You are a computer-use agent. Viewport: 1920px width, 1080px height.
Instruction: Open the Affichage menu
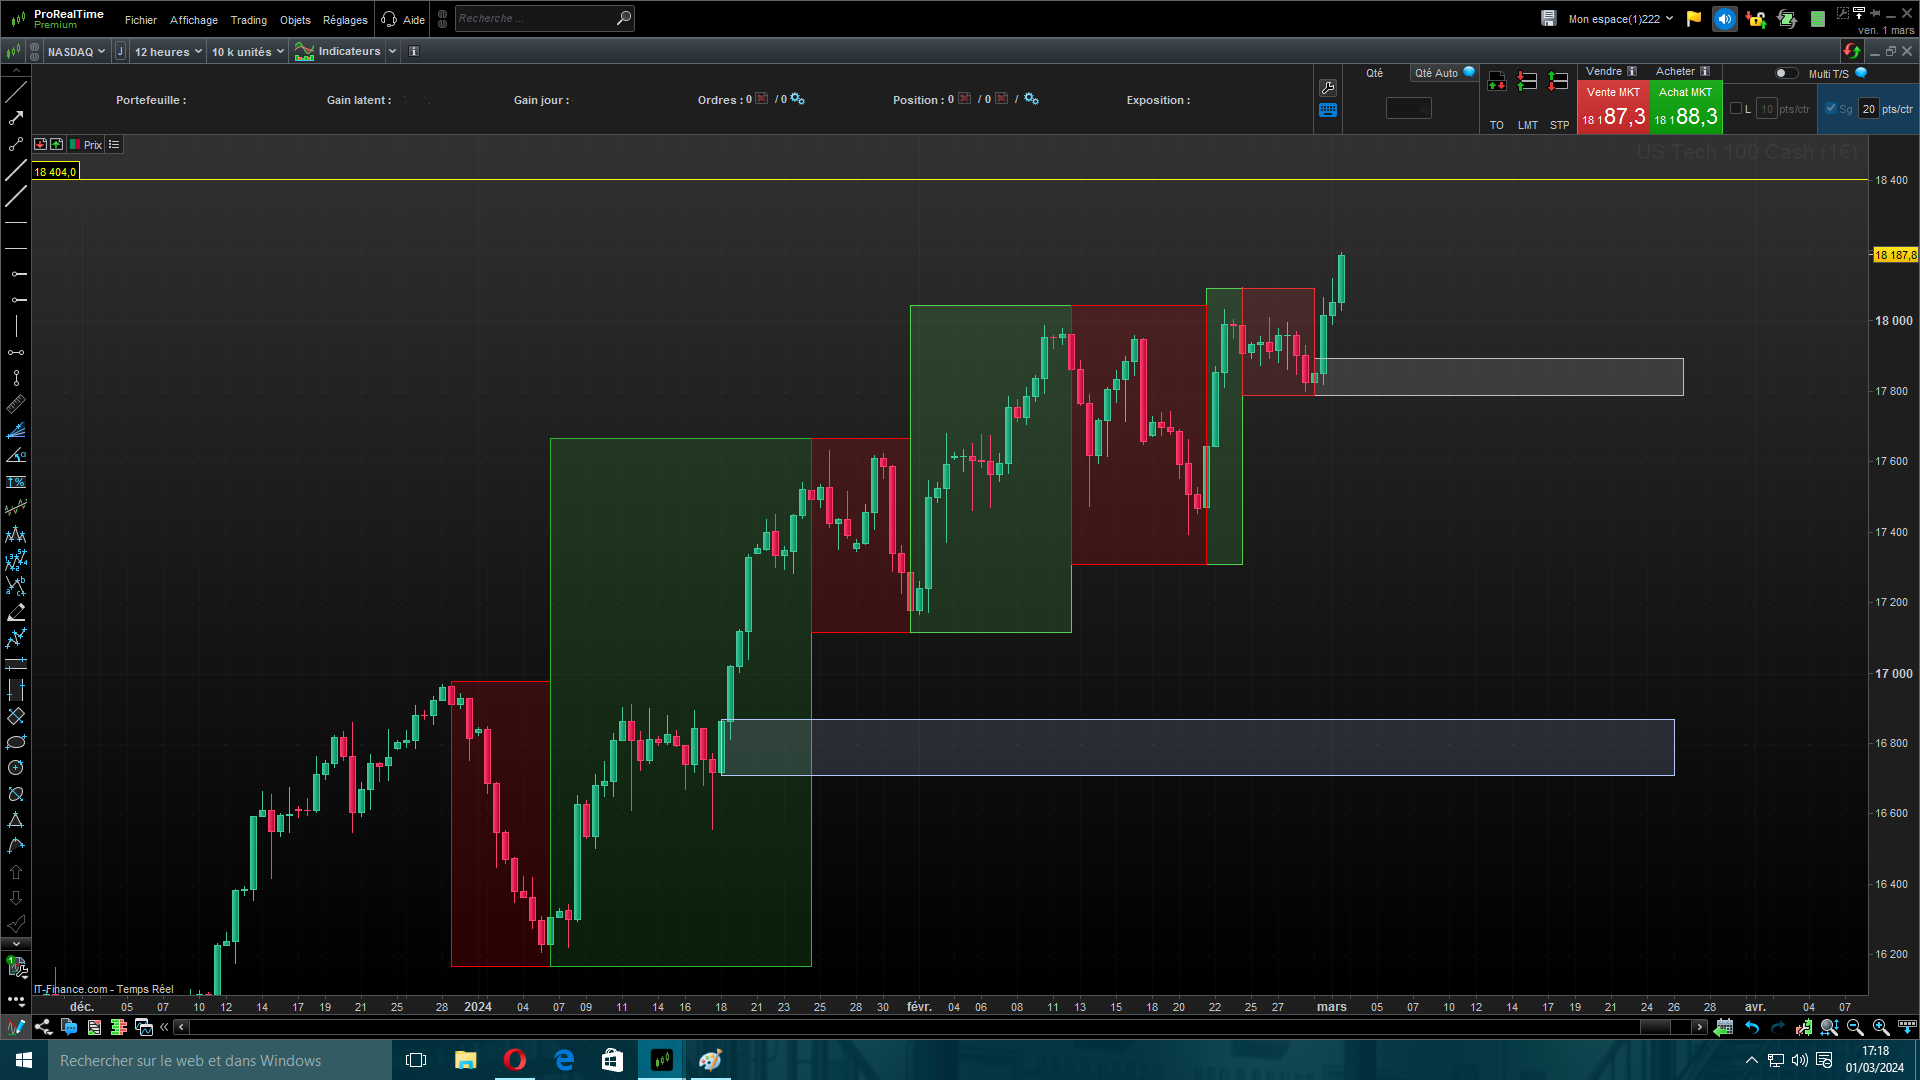click(x=193, y=20)
